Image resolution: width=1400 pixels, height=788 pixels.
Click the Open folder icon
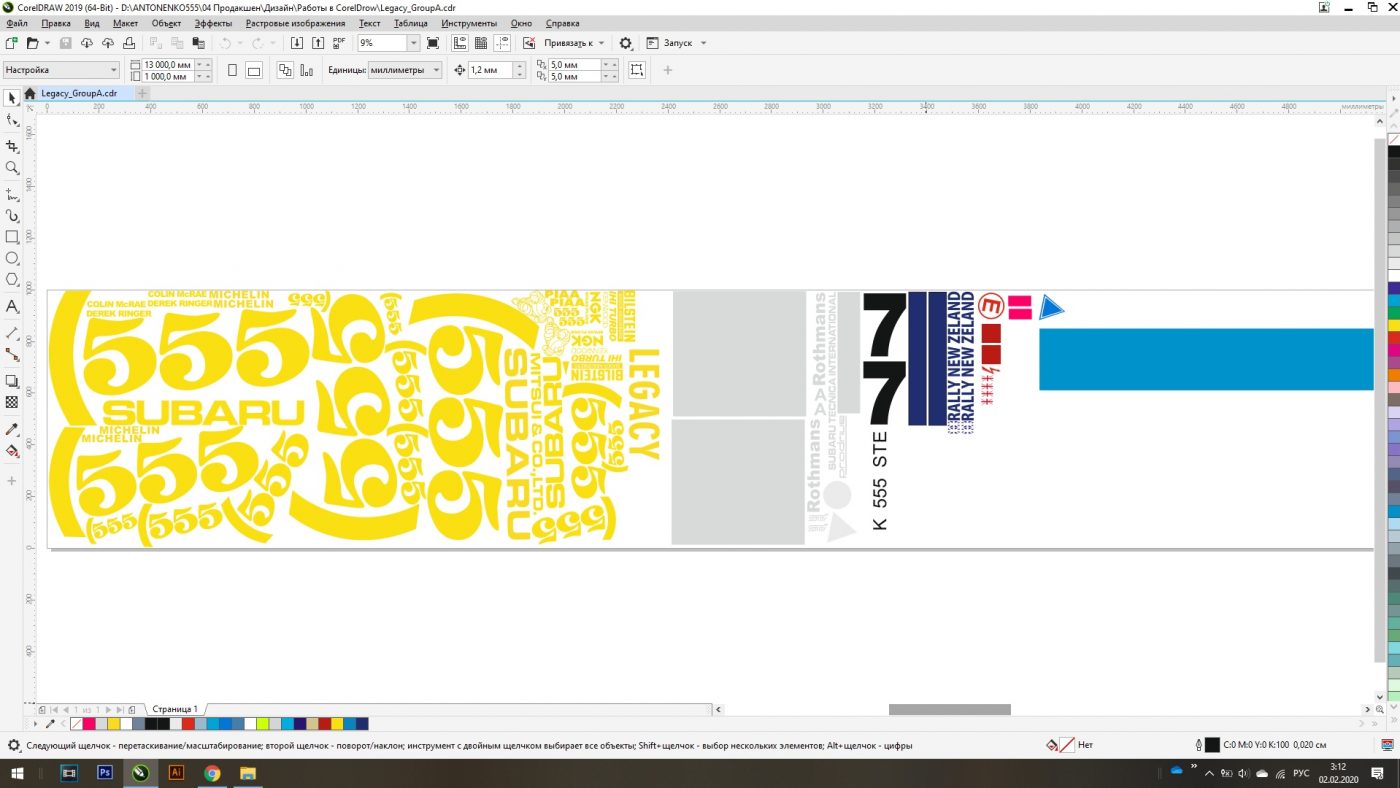(x=32, y=43)
